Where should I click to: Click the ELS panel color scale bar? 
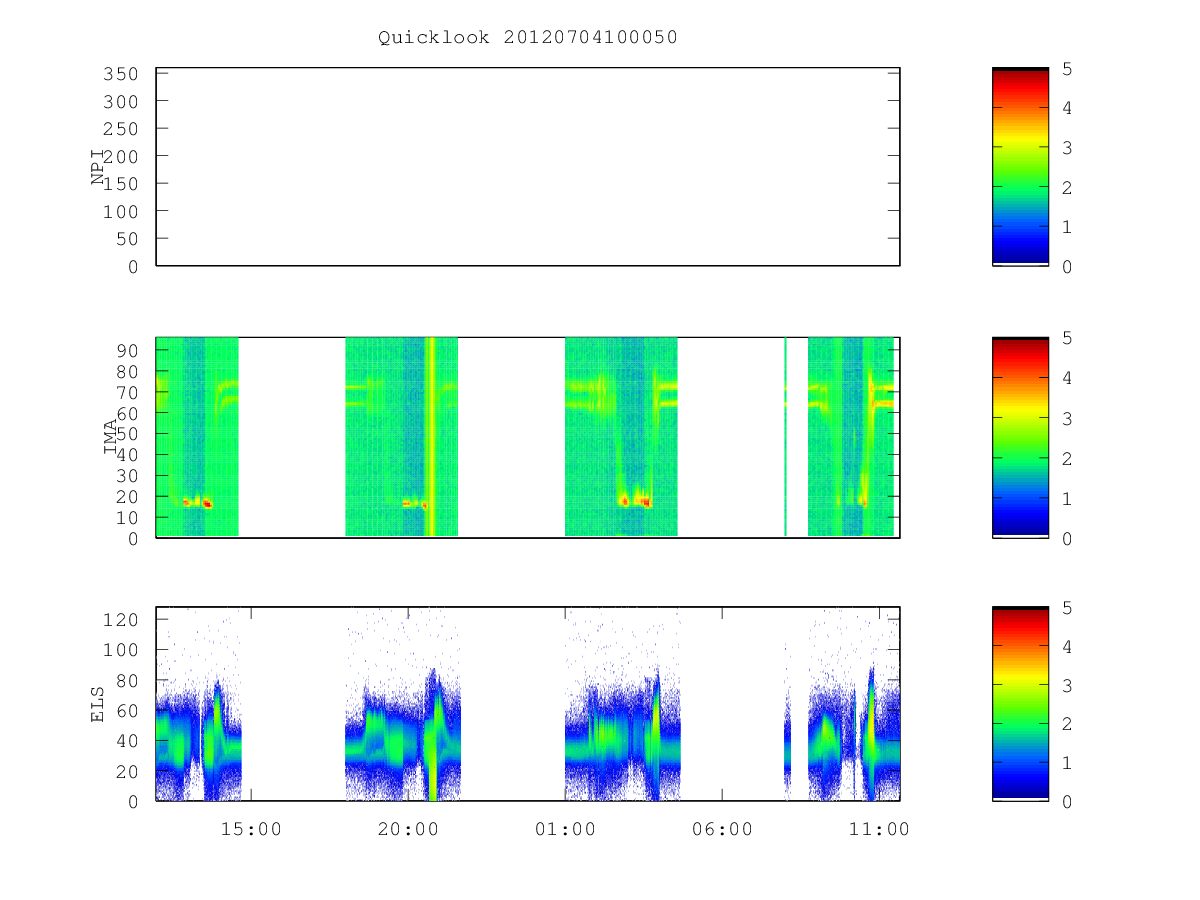pos(1020,704)
